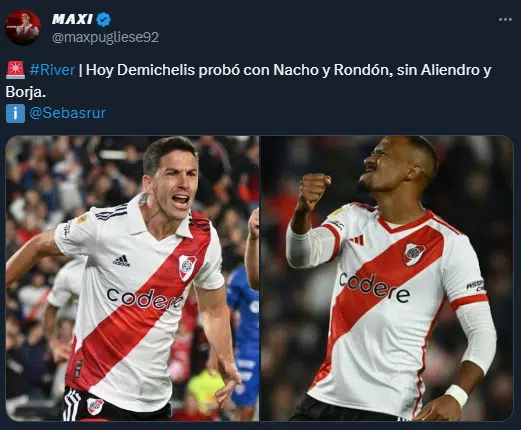
Task: Click the adidas logo on left jersey
Action: [121, 261]
